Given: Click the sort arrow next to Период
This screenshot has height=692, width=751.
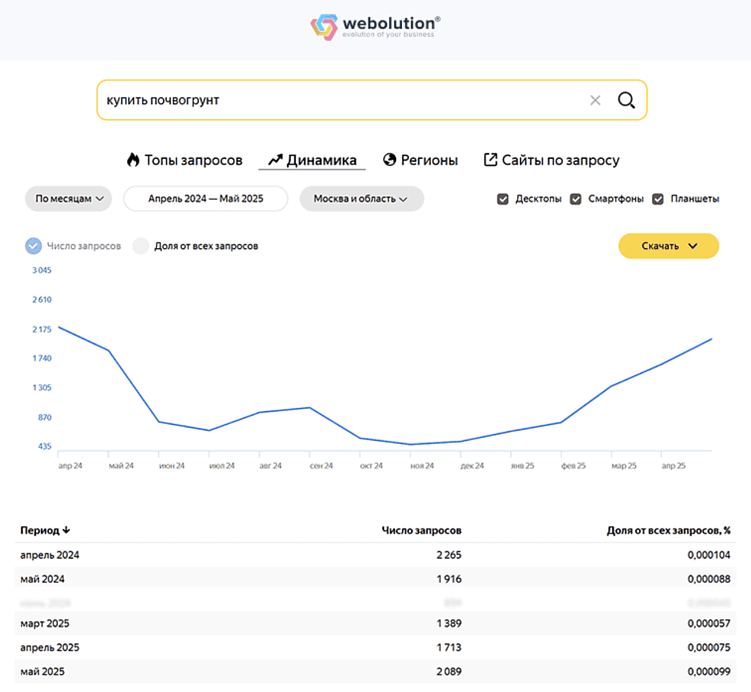Looking at the screenshot, I should pyautogui.click(x=67, y=530).
